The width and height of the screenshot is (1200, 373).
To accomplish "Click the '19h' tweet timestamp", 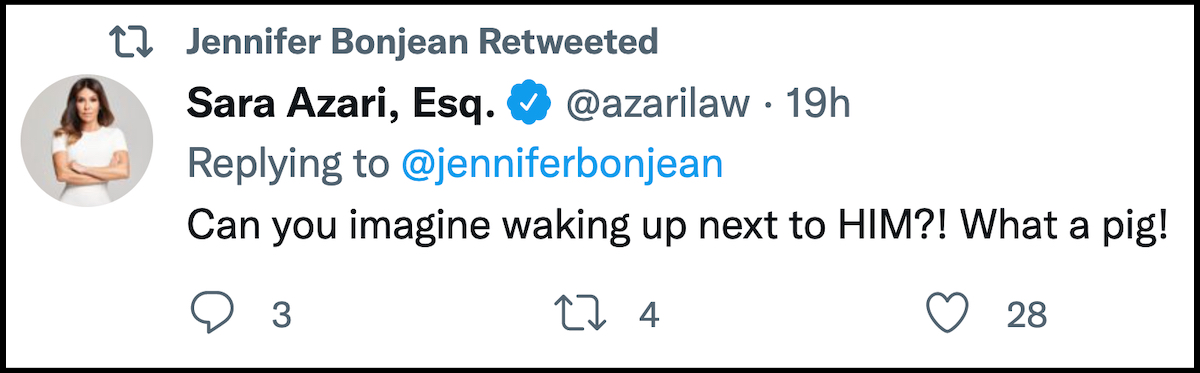I will click(818, 104).
